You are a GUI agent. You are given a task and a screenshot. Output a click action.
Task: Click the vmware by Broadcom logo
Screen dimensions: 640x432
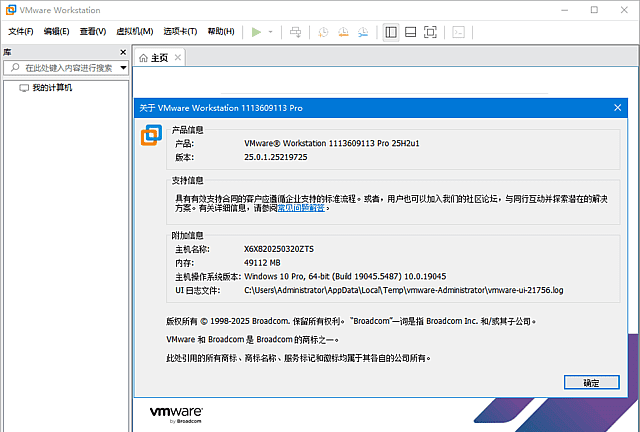[x=176, y=414]
